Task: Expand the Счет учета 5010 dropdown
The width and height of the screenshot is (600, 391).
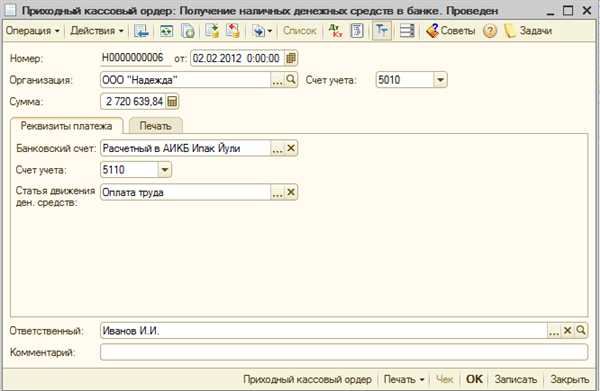Action: [440, 80]
